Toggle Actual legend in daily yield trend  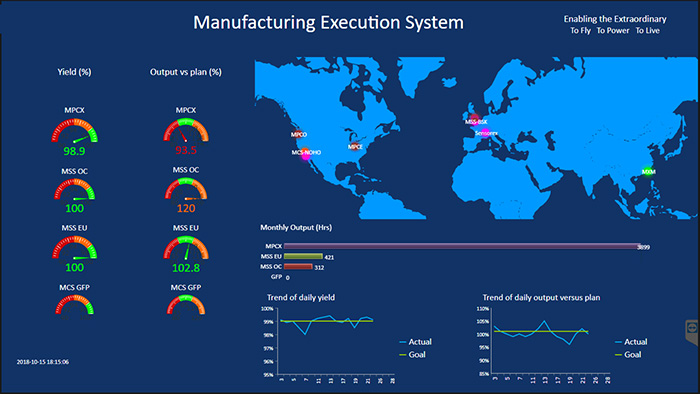pyautogui.click(x=415, y=342)
